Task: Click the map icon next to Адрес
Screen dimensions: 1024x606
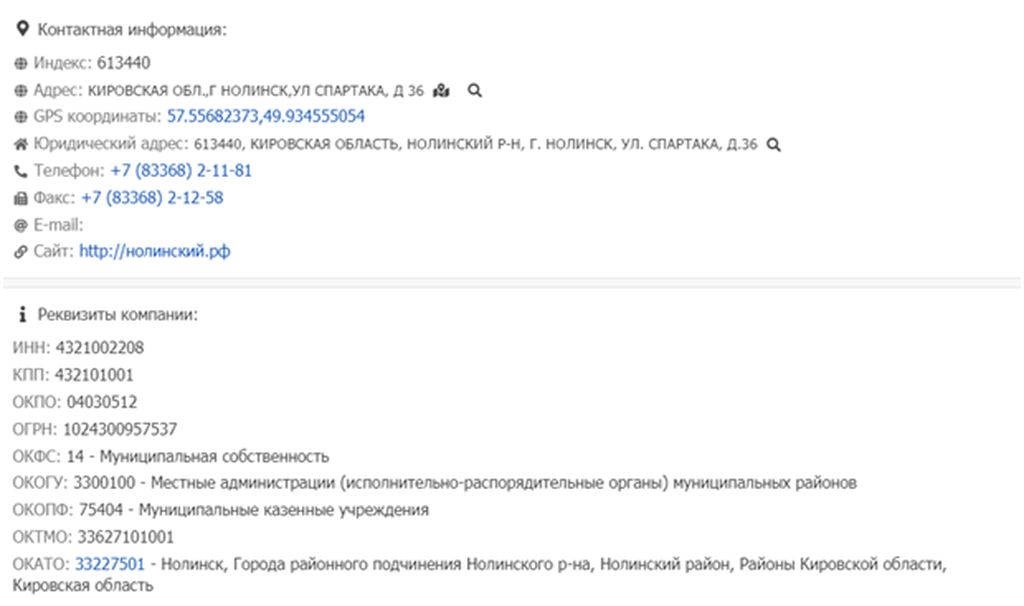Action: [442, 90]
